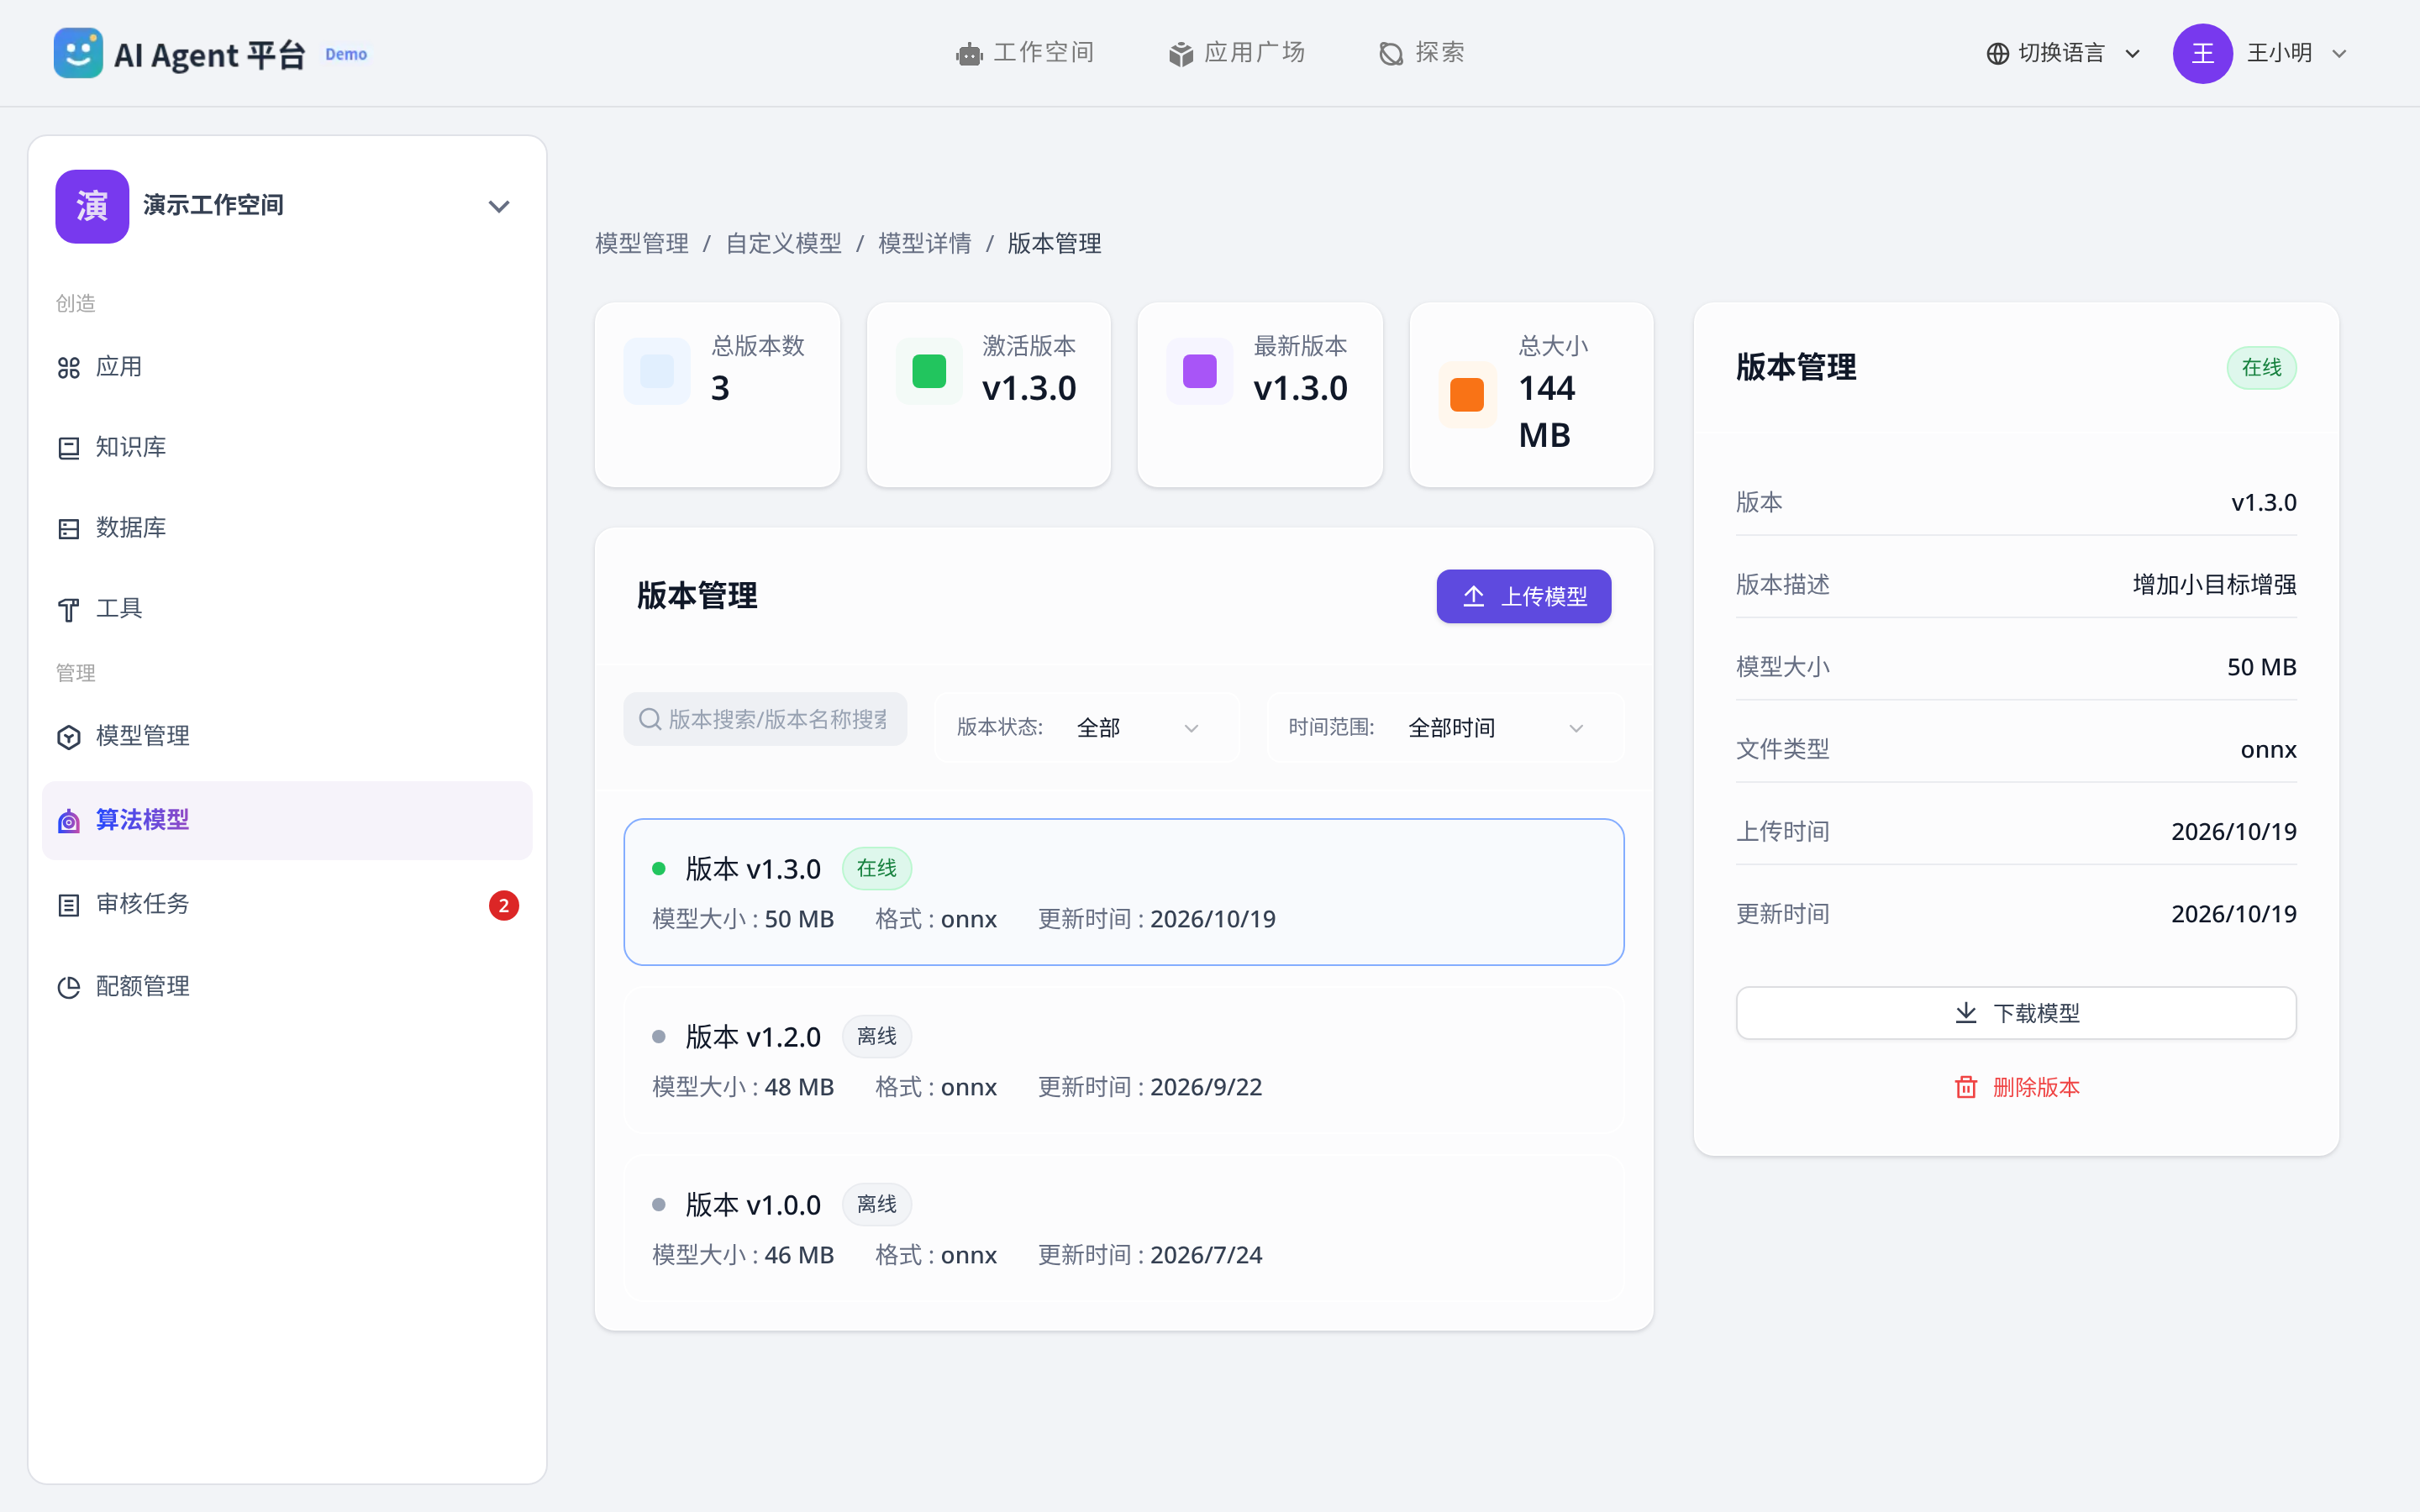Click the 算法模型 sidebar icon
This screenshot has width=2420, height=1512.
pyautogui.click(x=69, y=821)
